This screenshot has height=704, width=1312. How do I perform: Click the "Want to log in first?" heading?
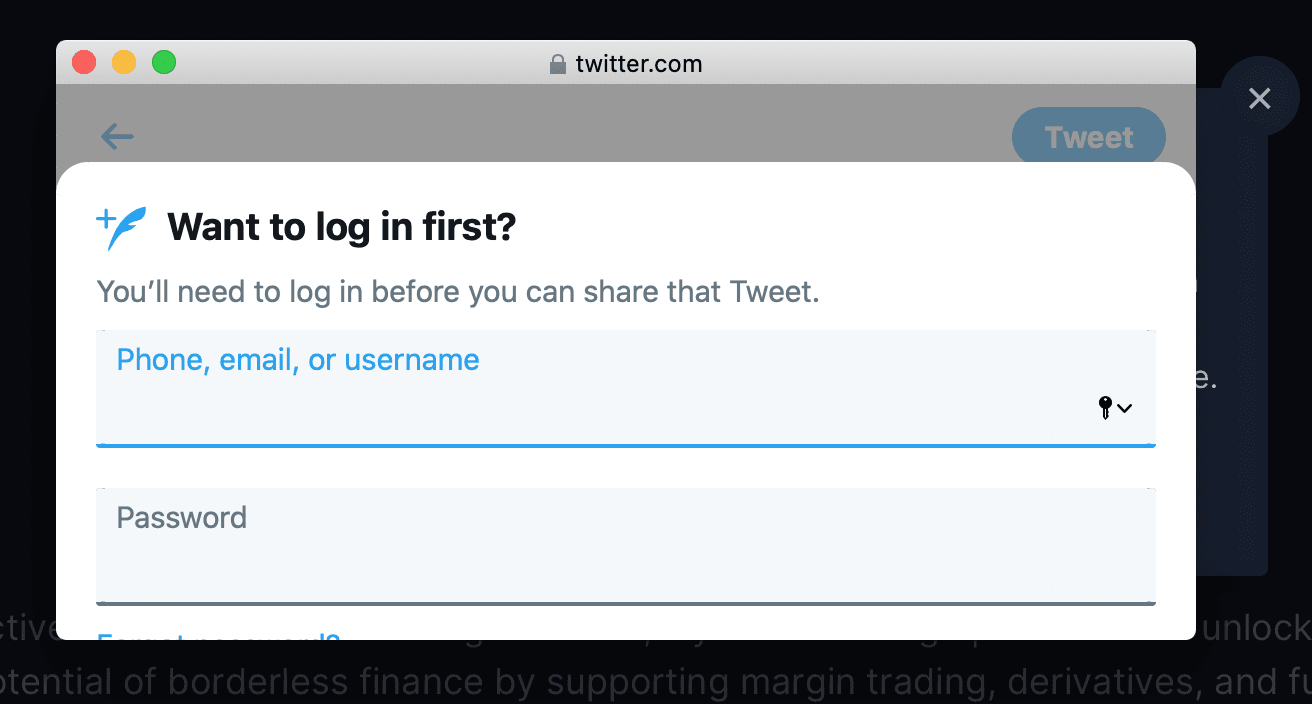[x=341, y=228]
